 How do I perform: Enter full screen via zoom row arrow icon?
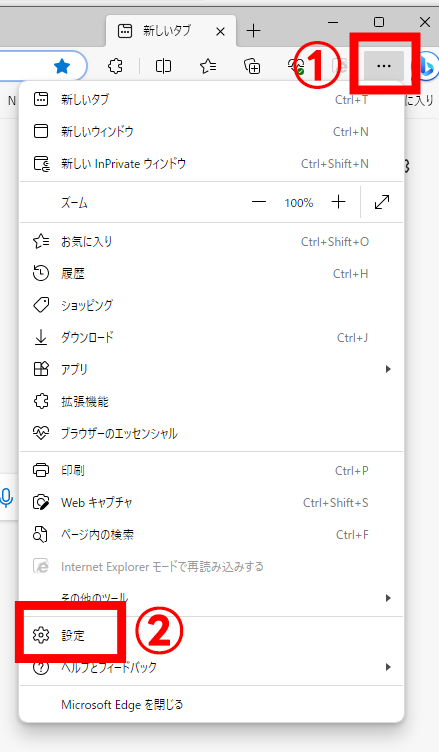382,202
